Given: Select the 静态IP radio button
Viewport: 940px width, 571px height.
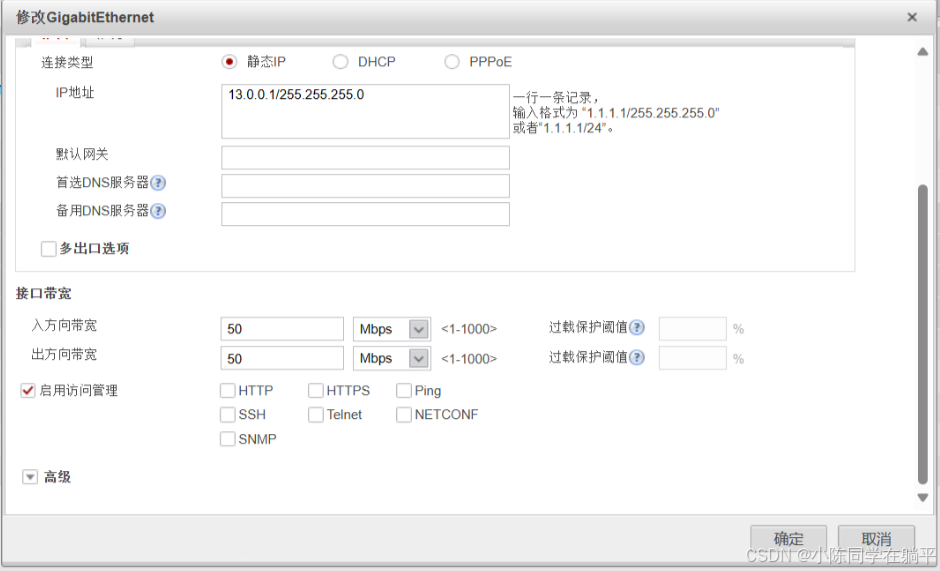Looking at the screenshot, I should [230, 62].
